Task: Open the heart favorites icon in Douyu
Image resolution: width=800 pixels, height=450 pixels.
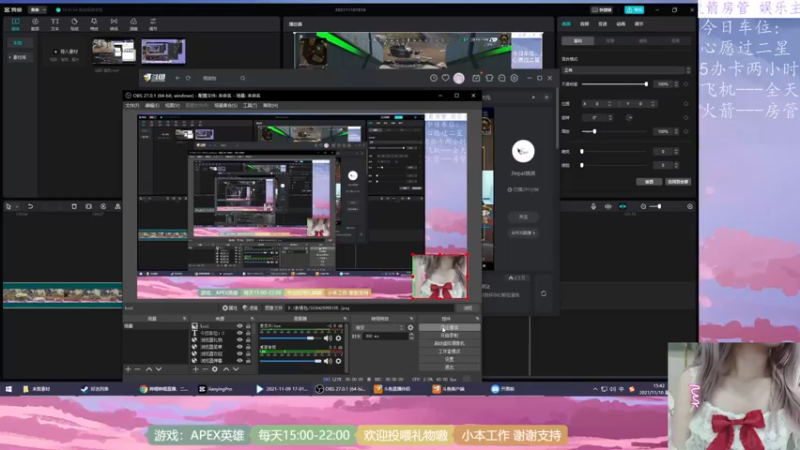Action: 445,78
